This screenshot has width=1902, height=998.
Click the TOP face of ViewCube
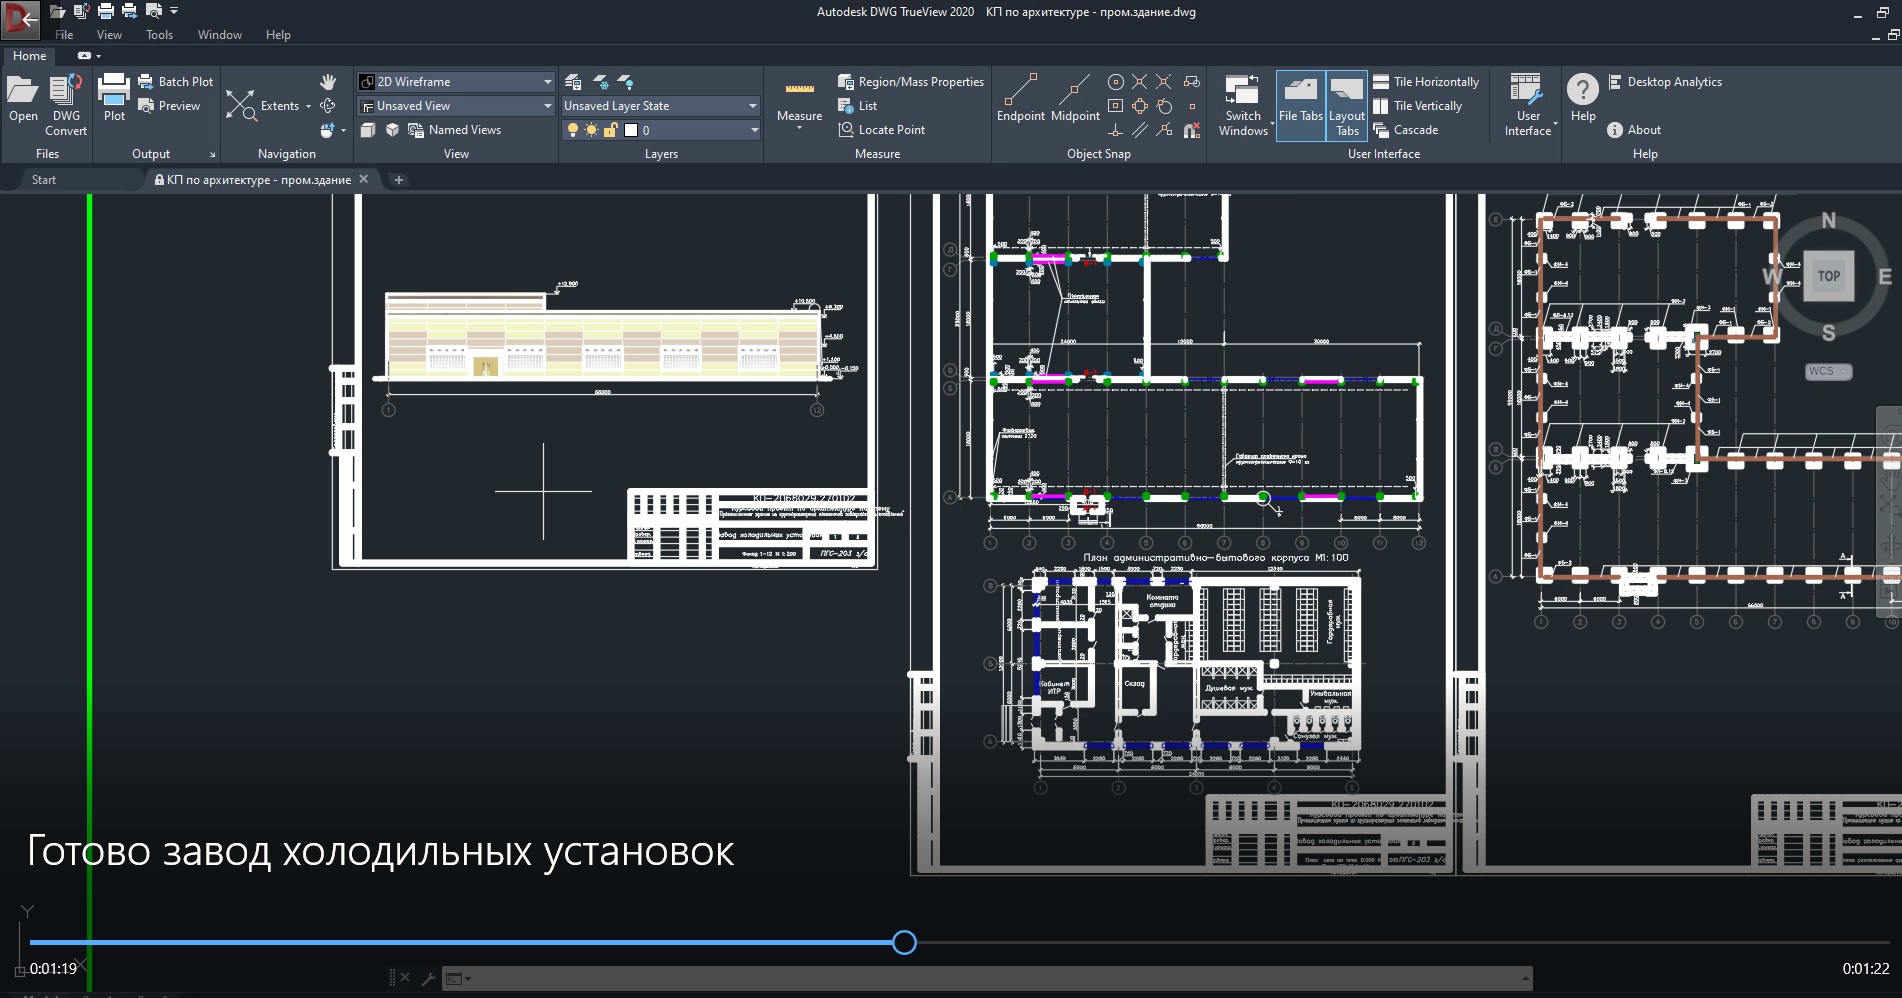(x=1828, y=276)
